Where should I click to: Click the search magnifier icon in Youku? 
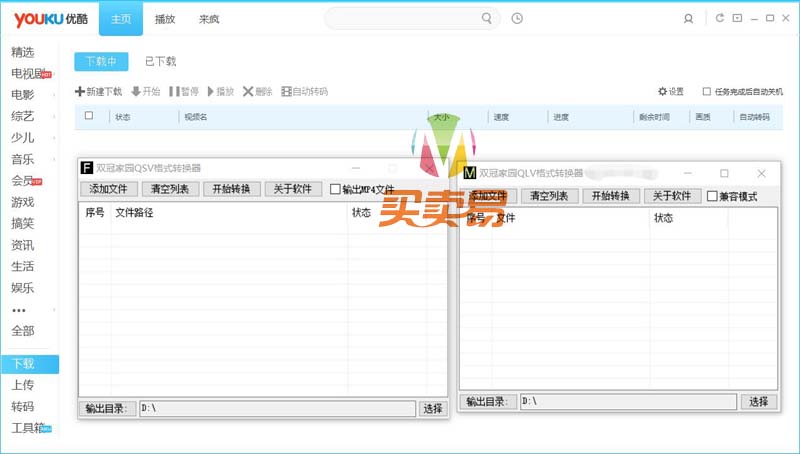(x=487, y=18)
